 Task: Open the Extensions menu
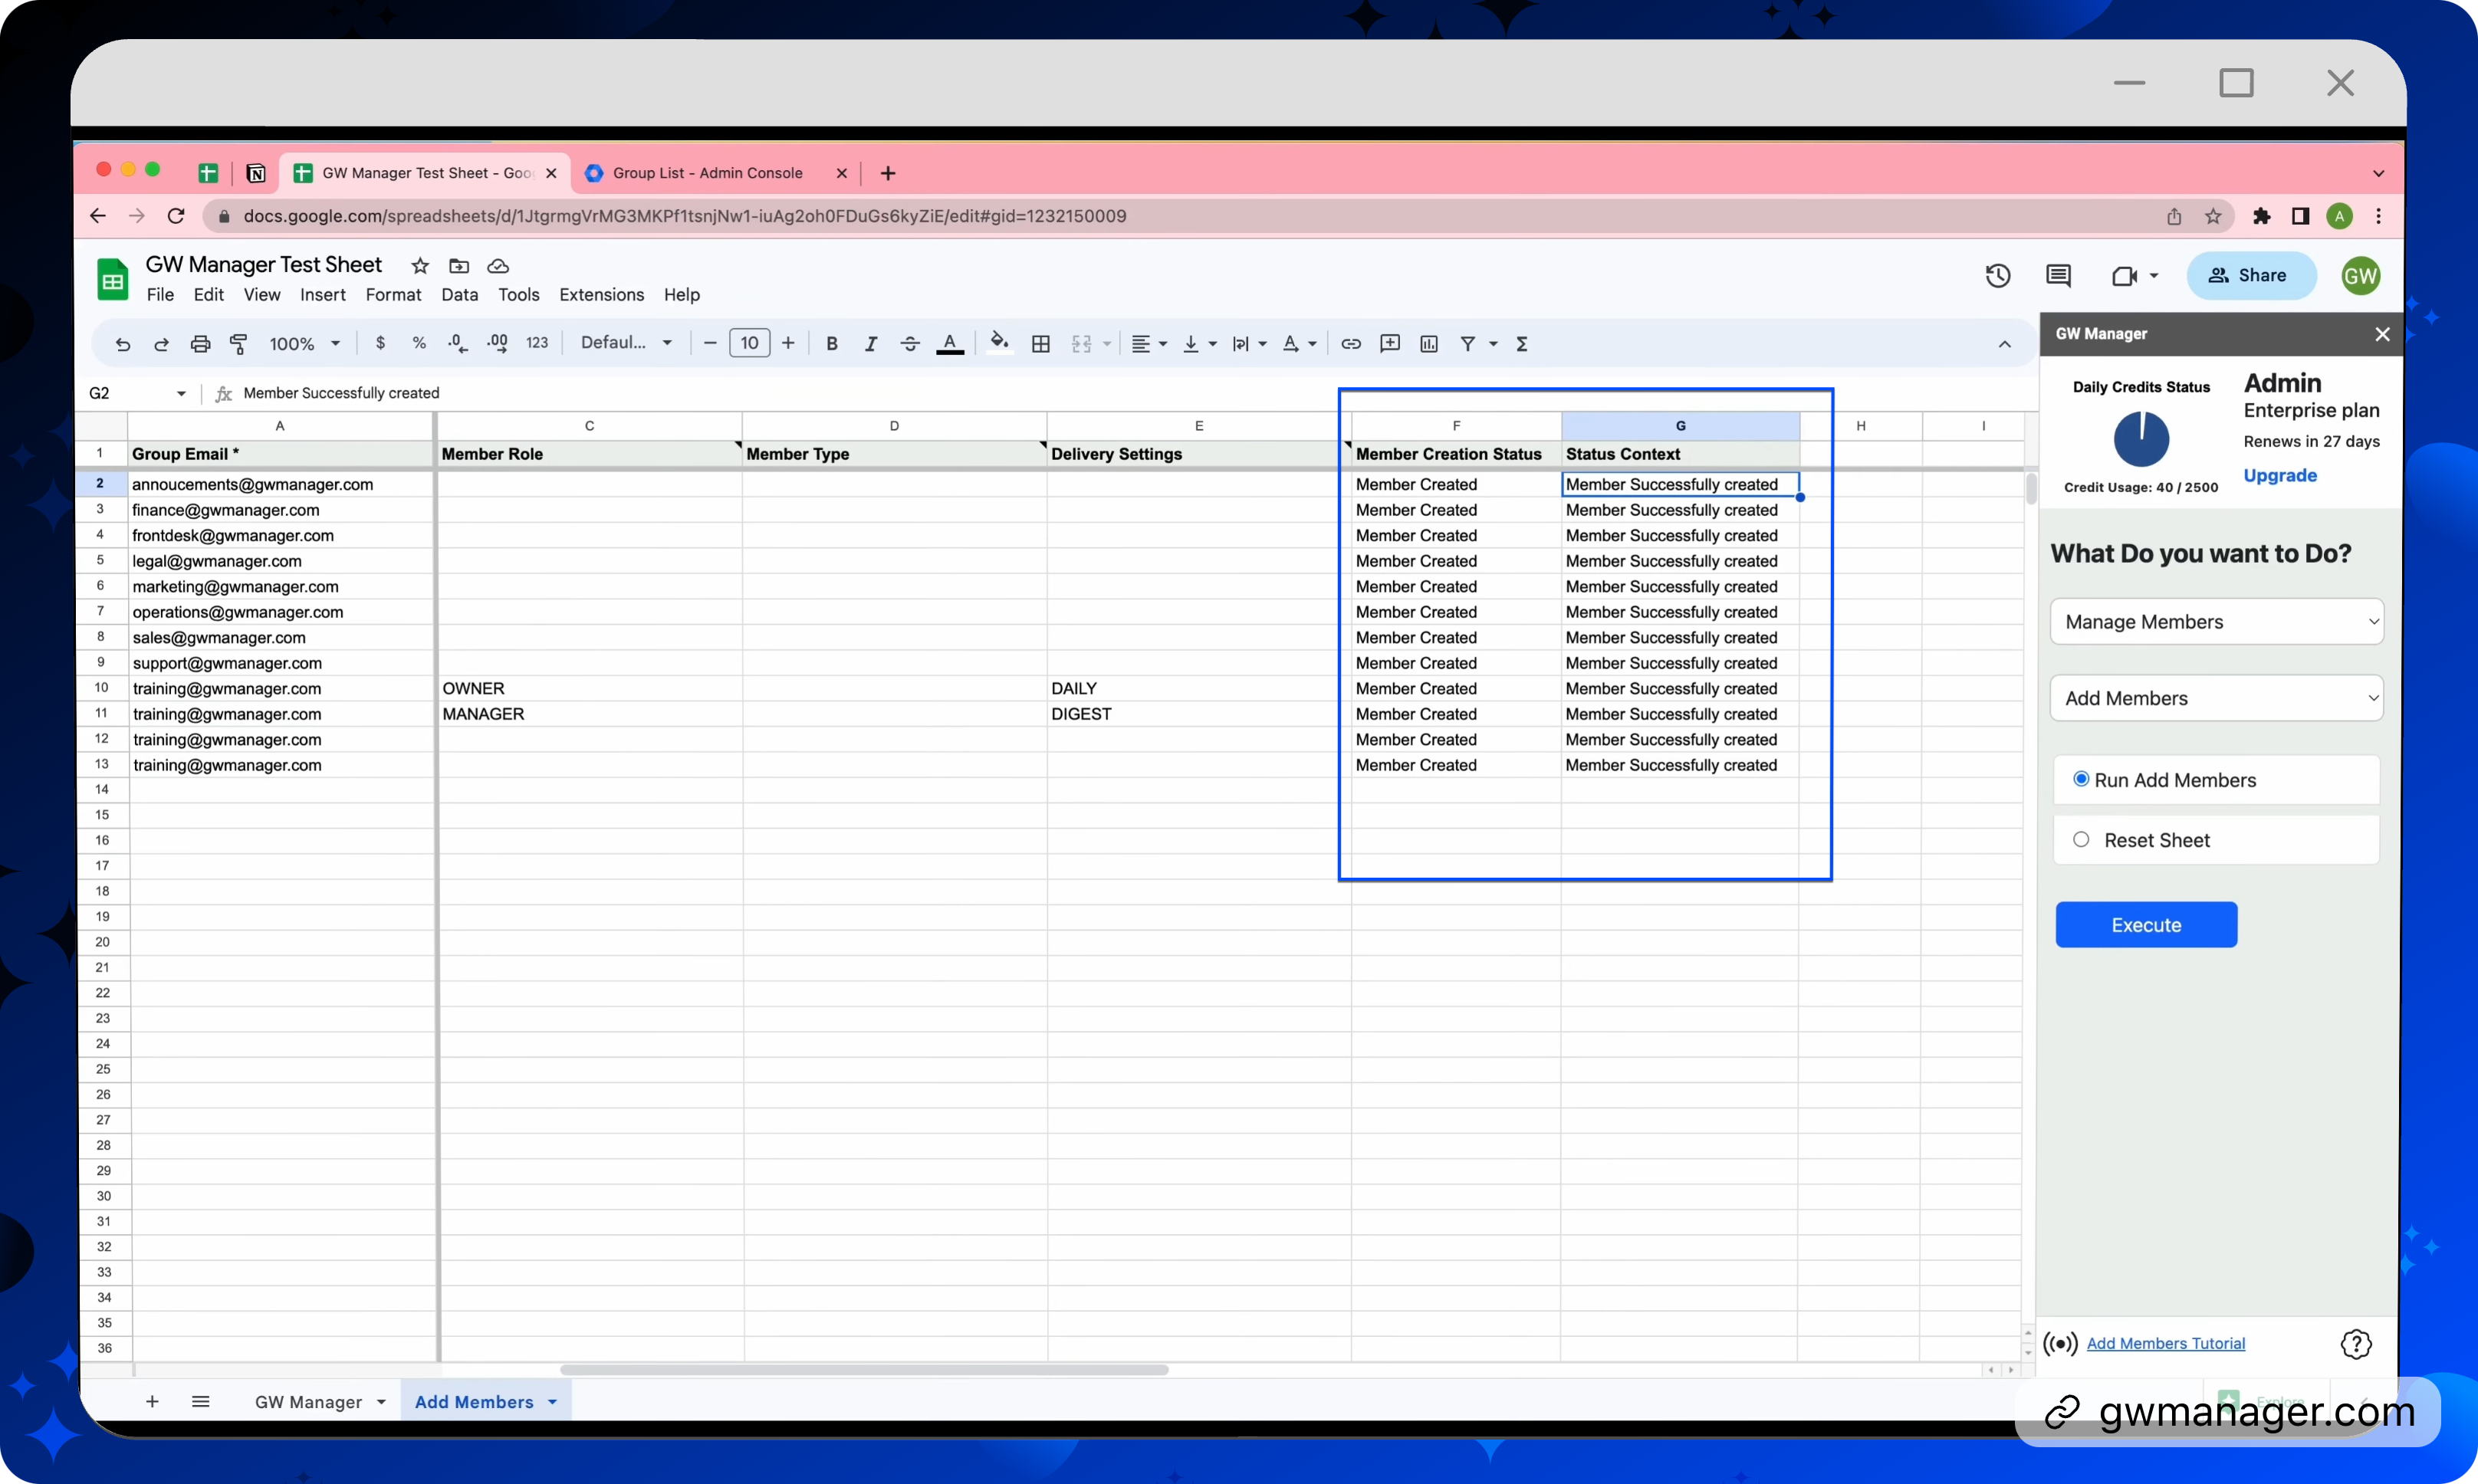(601, 295)
